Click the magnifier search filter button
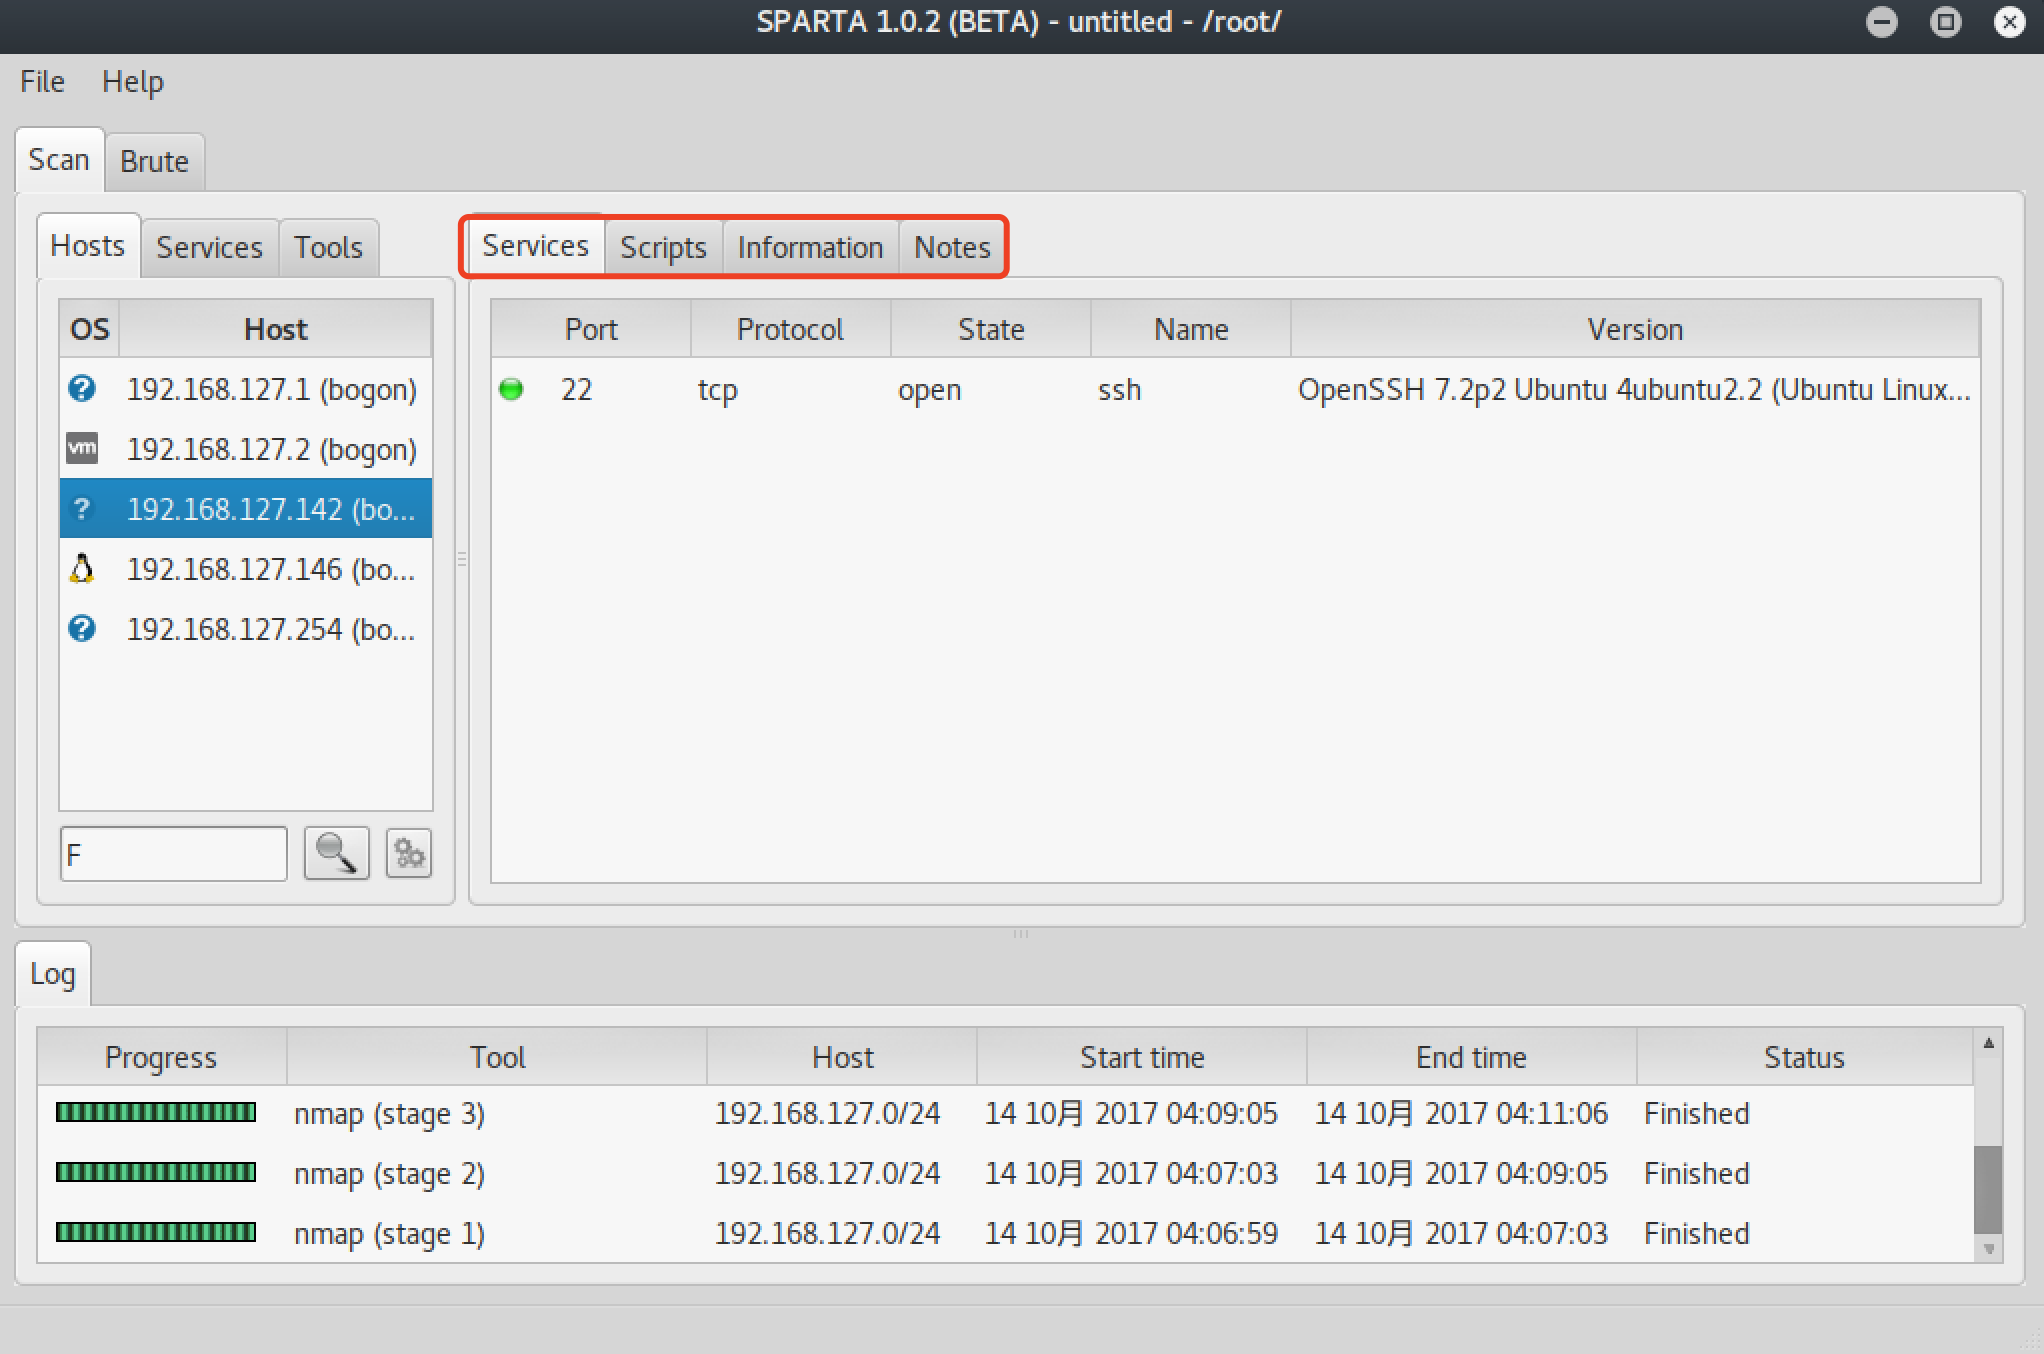 click(x=336, y=853)
